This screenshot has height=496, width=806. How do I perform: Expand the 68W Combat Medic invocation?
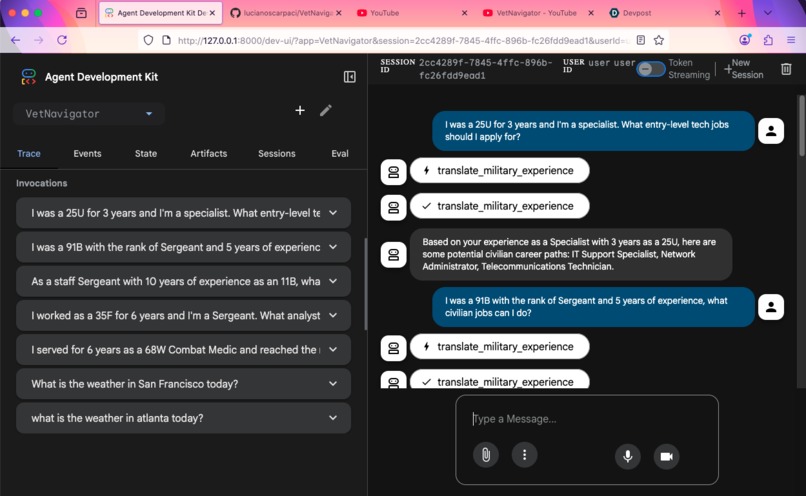point(184,350)
